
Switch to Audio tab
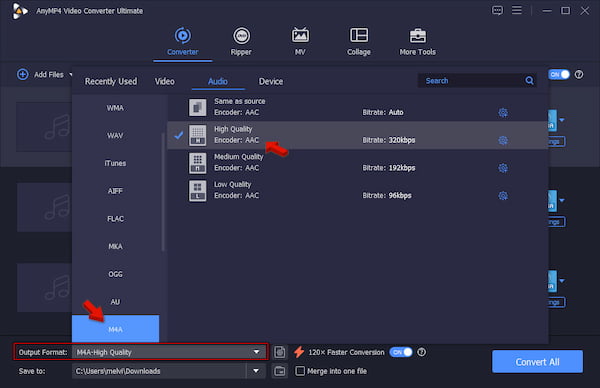tap(218, 82)
